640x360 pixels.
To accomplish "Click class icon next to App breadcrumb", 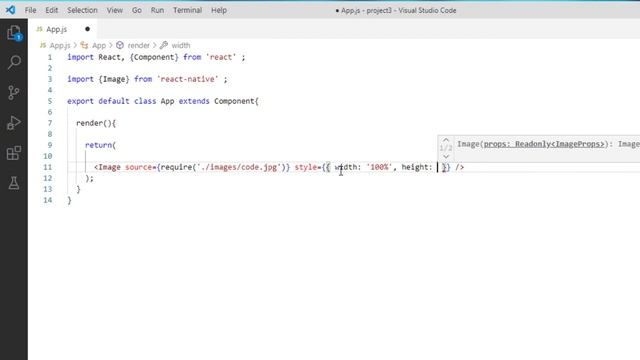I will [x=84, y=45].
